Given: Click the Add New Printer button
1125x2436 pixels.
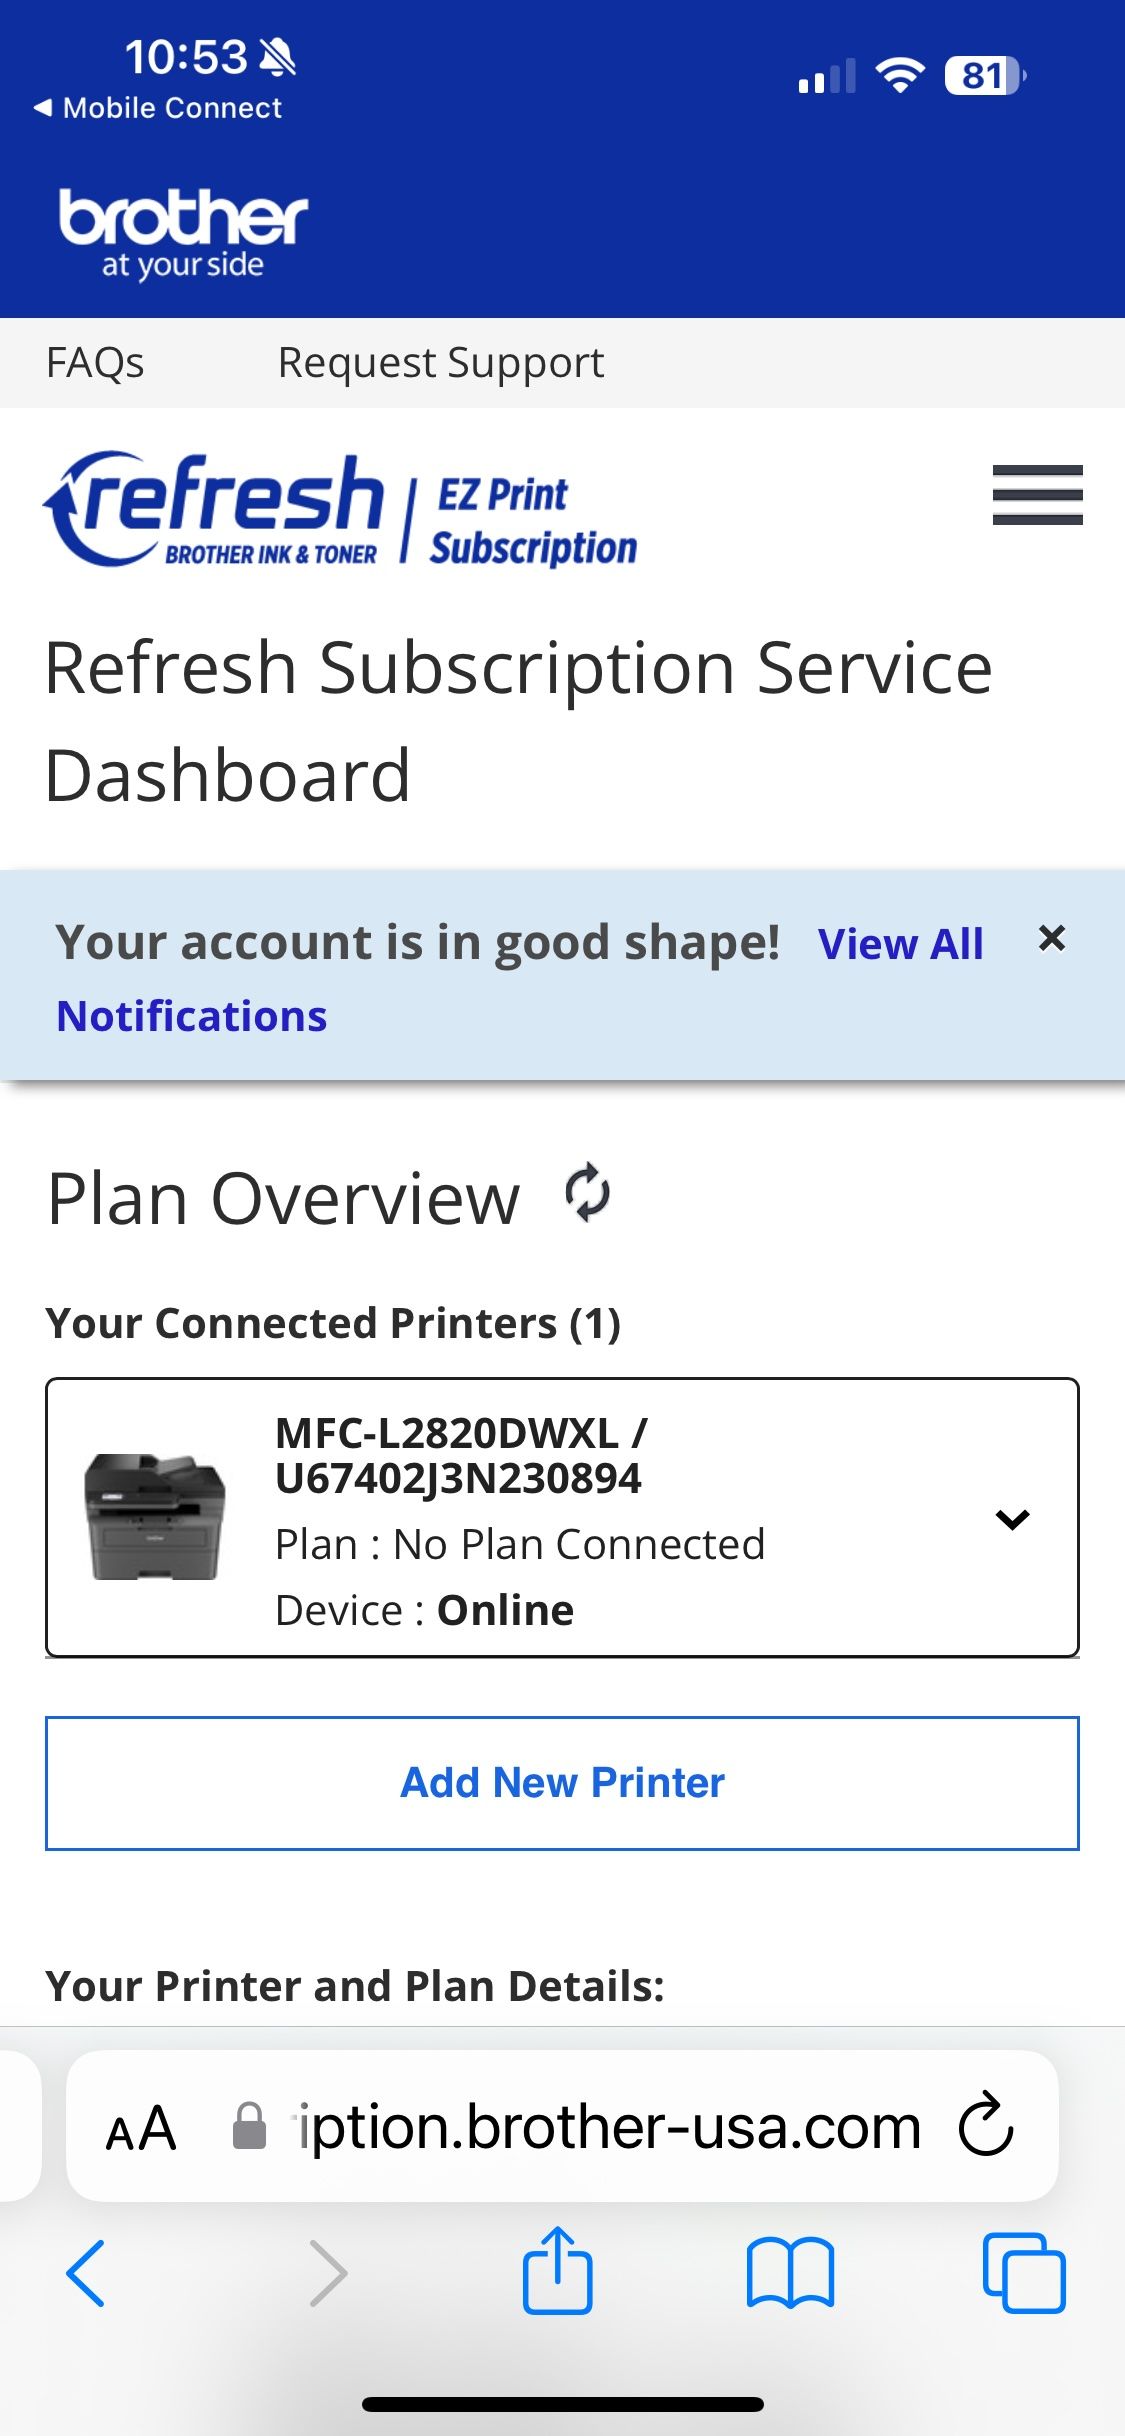Looking at the screenshot, I should 562,1783.
